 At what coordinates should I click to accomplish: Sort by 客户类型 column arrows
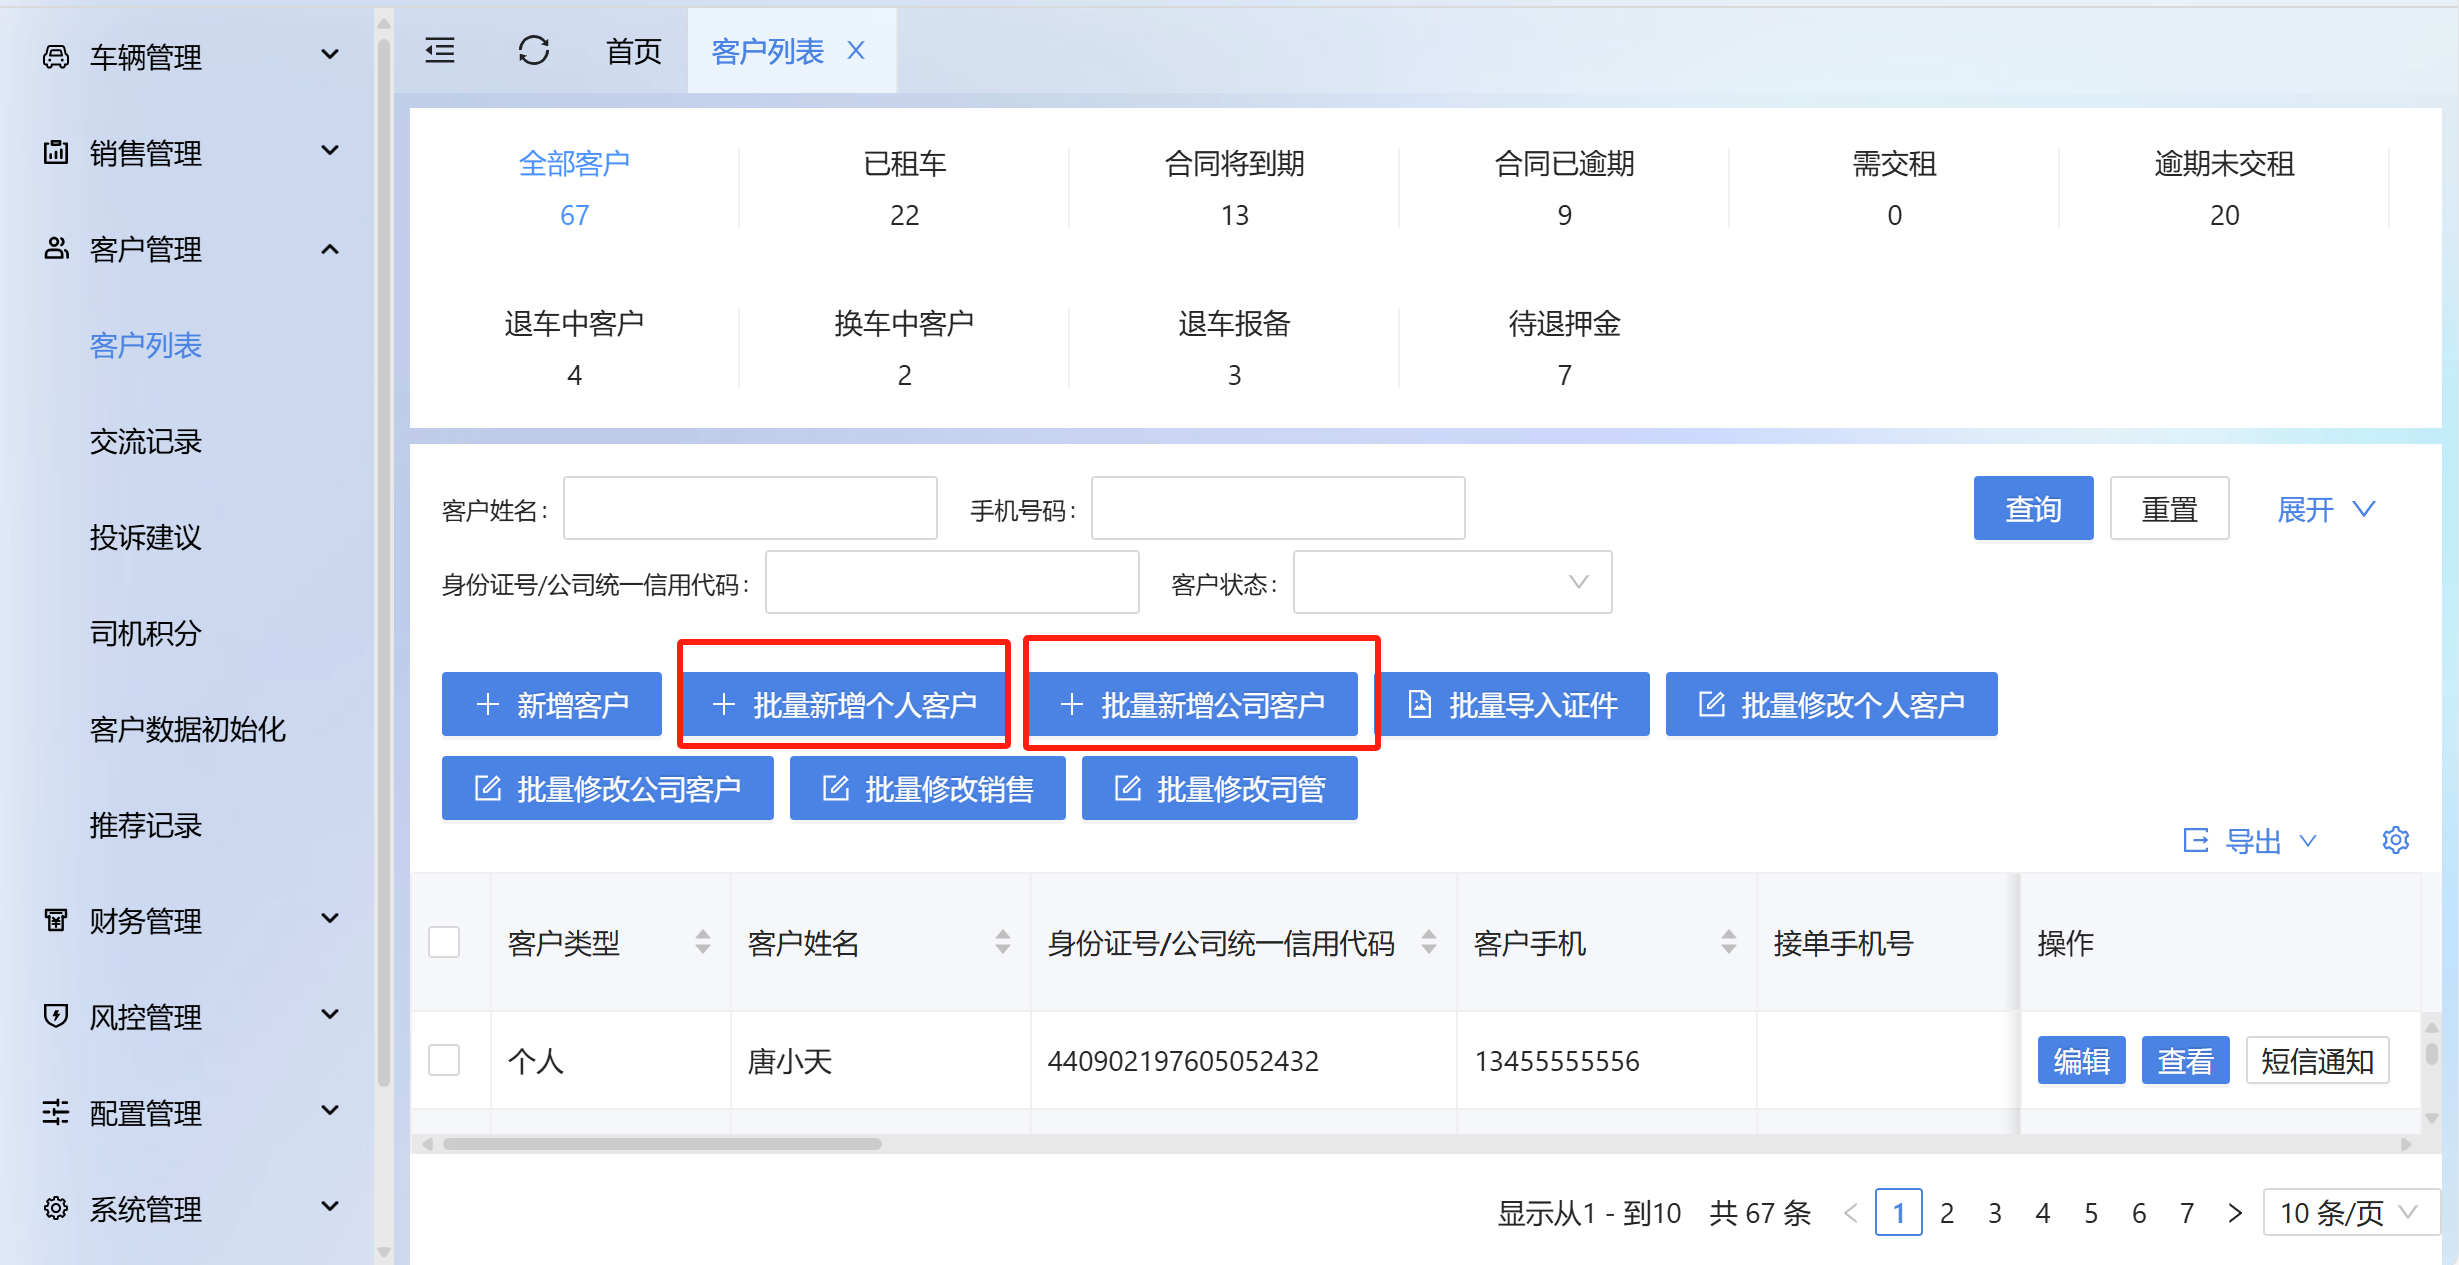click(x=703, y=942)
